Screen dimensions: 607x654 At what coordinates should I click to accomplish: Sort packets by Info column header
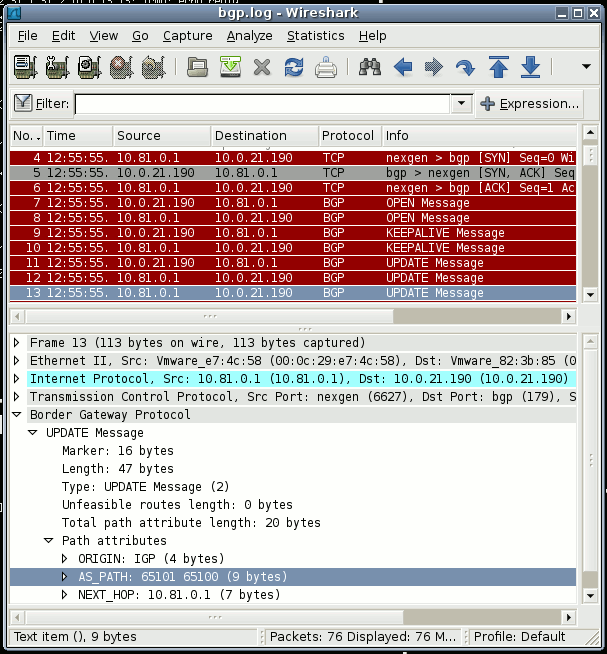point(479,136)
